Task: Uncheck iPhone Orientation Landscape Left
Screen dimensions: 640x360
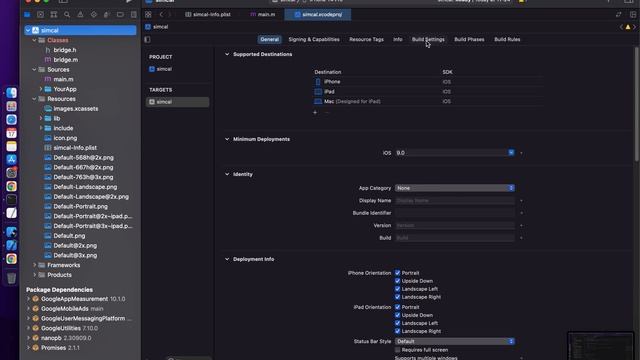Action: click(x=398, y=289)
